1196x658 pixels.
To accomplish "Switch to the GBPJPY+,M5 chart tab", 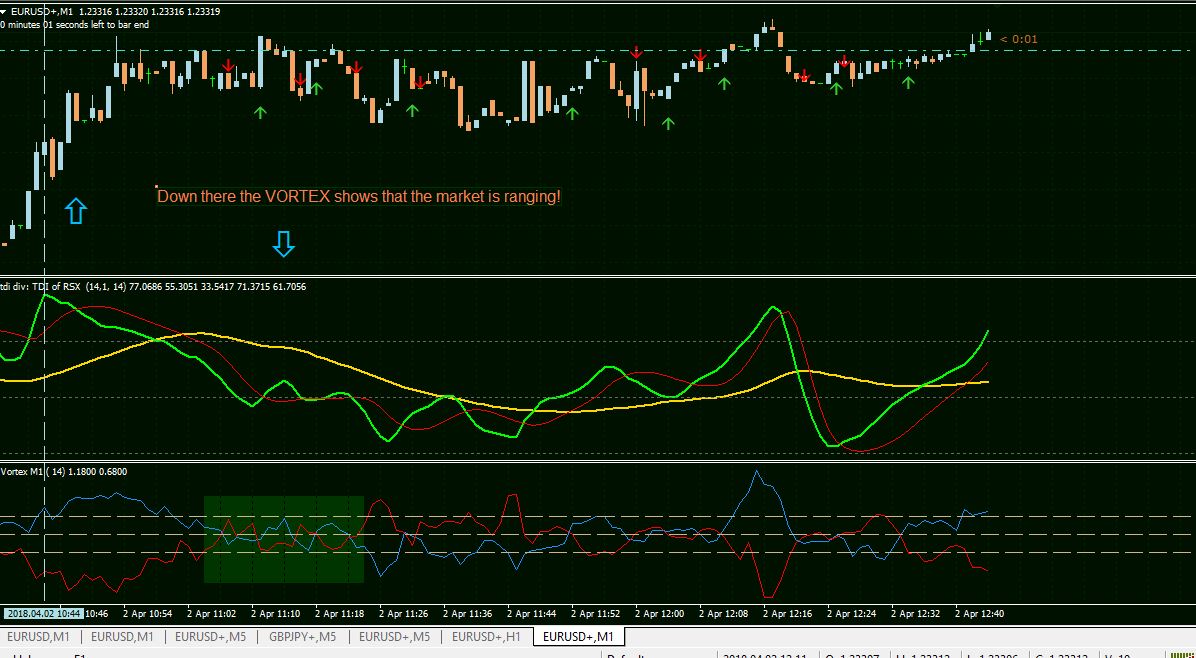I will tap(303, 637).
